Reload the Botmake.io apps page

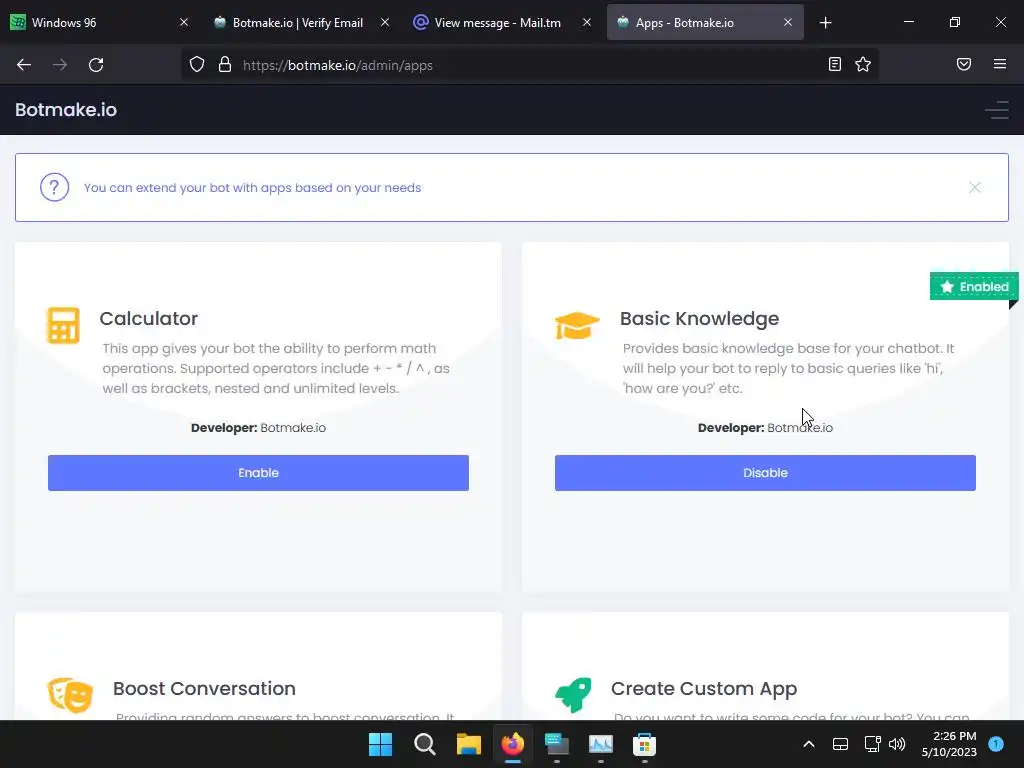click(96, 65)
